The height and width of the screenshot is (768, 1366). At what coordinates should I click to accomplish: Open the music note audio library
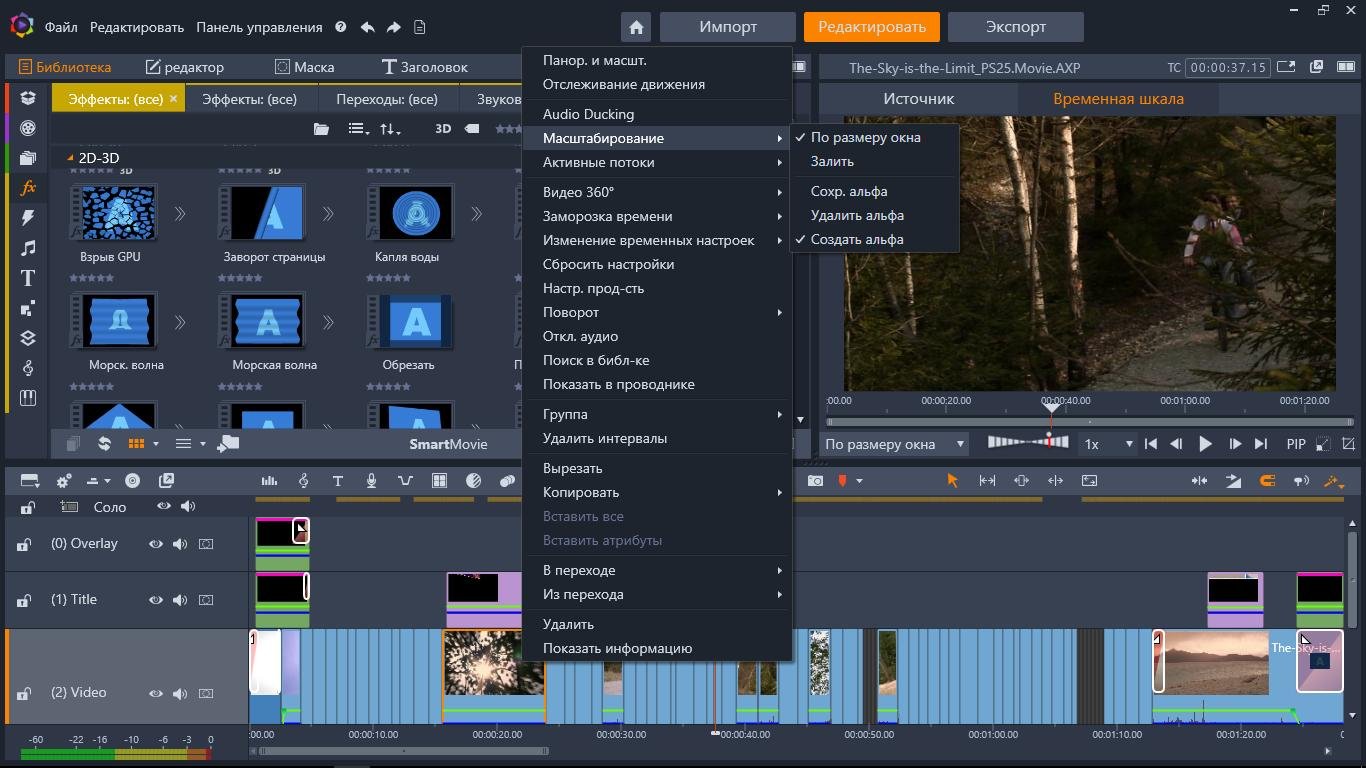28,248
